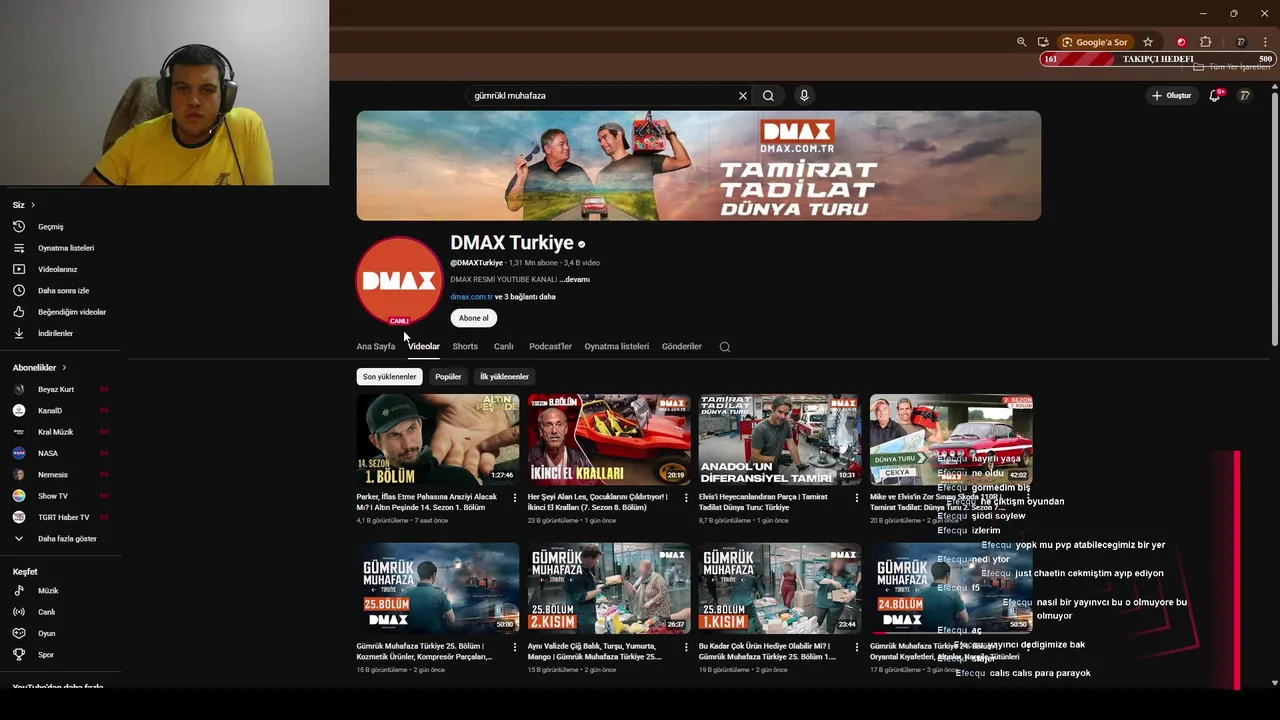This screenshot has width=1280, height=720.
Task: Open options menu for İkinci El Kralları video
Action: click(x=686, y=497)
